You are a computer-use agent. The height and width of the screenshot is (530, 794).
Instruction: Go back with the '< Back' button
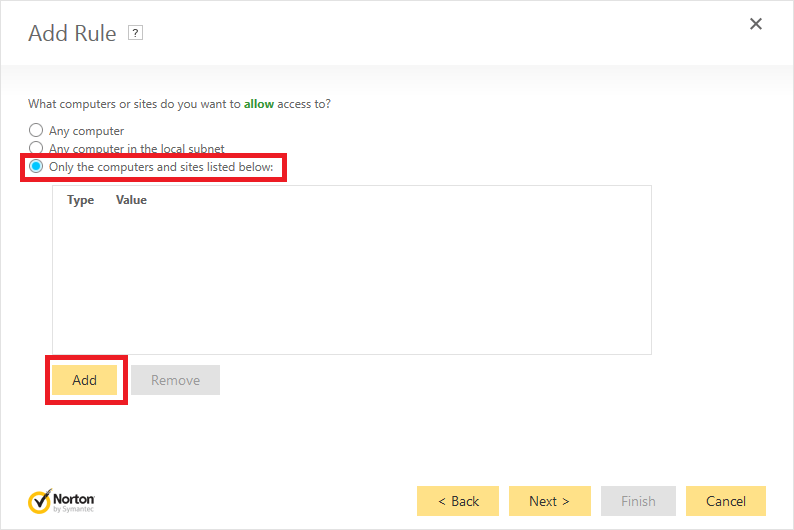[458, 501]
